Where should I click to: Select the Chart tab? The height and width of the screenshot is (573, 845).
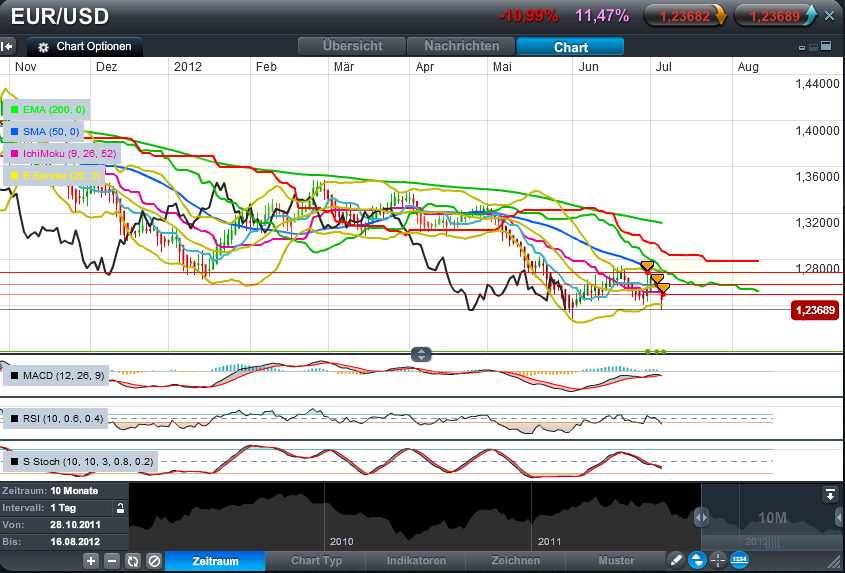(570, 47)
